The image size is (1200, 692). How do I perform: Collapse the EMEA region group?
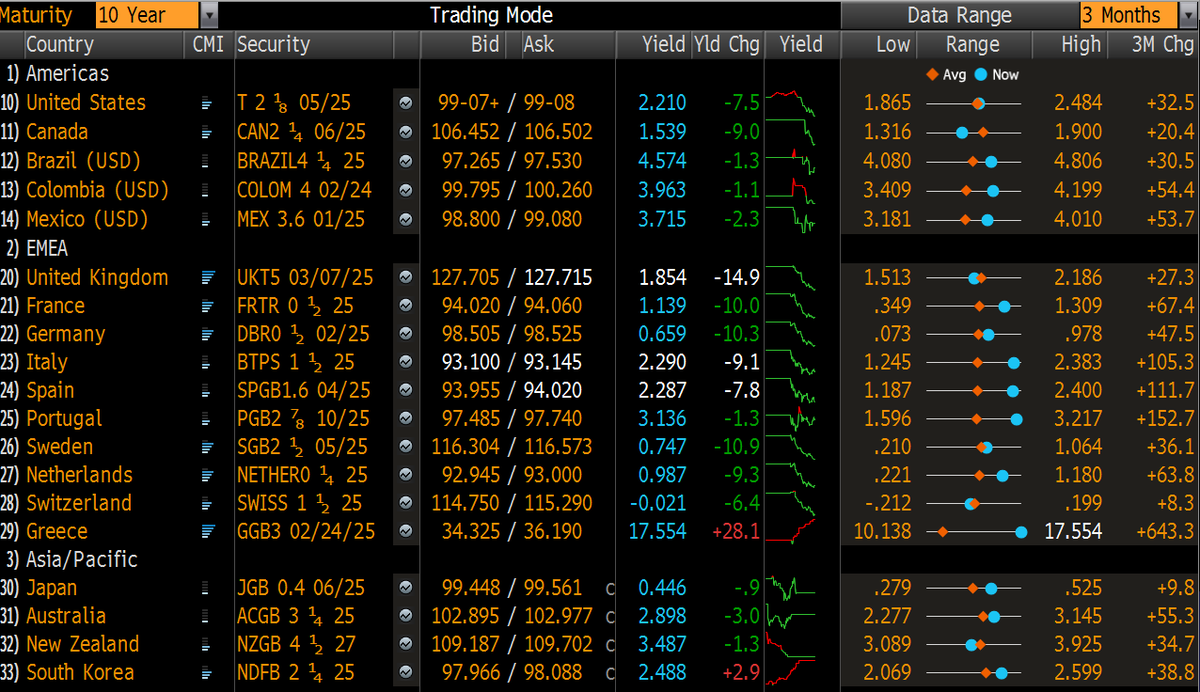coord(37,248)
